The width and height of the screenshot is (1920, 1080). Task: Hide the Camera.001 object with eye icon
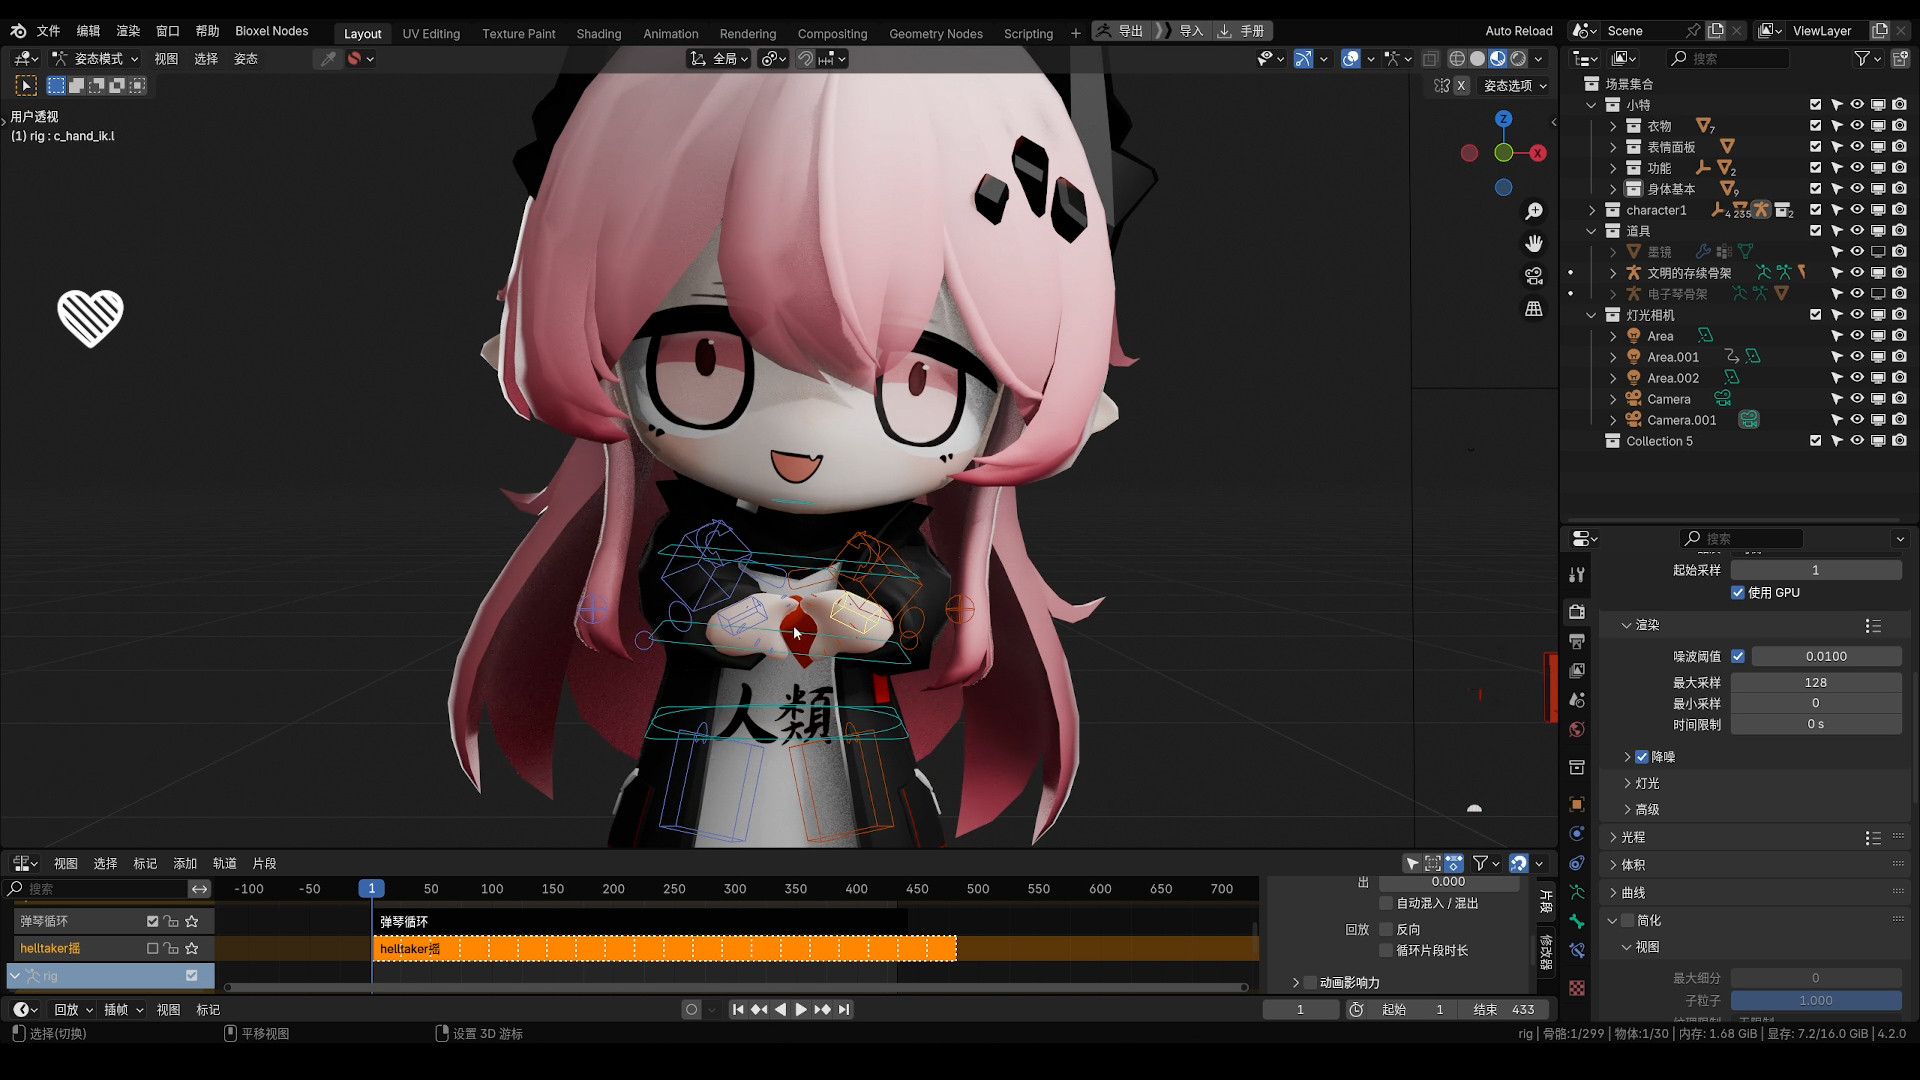click(1857, 420)
